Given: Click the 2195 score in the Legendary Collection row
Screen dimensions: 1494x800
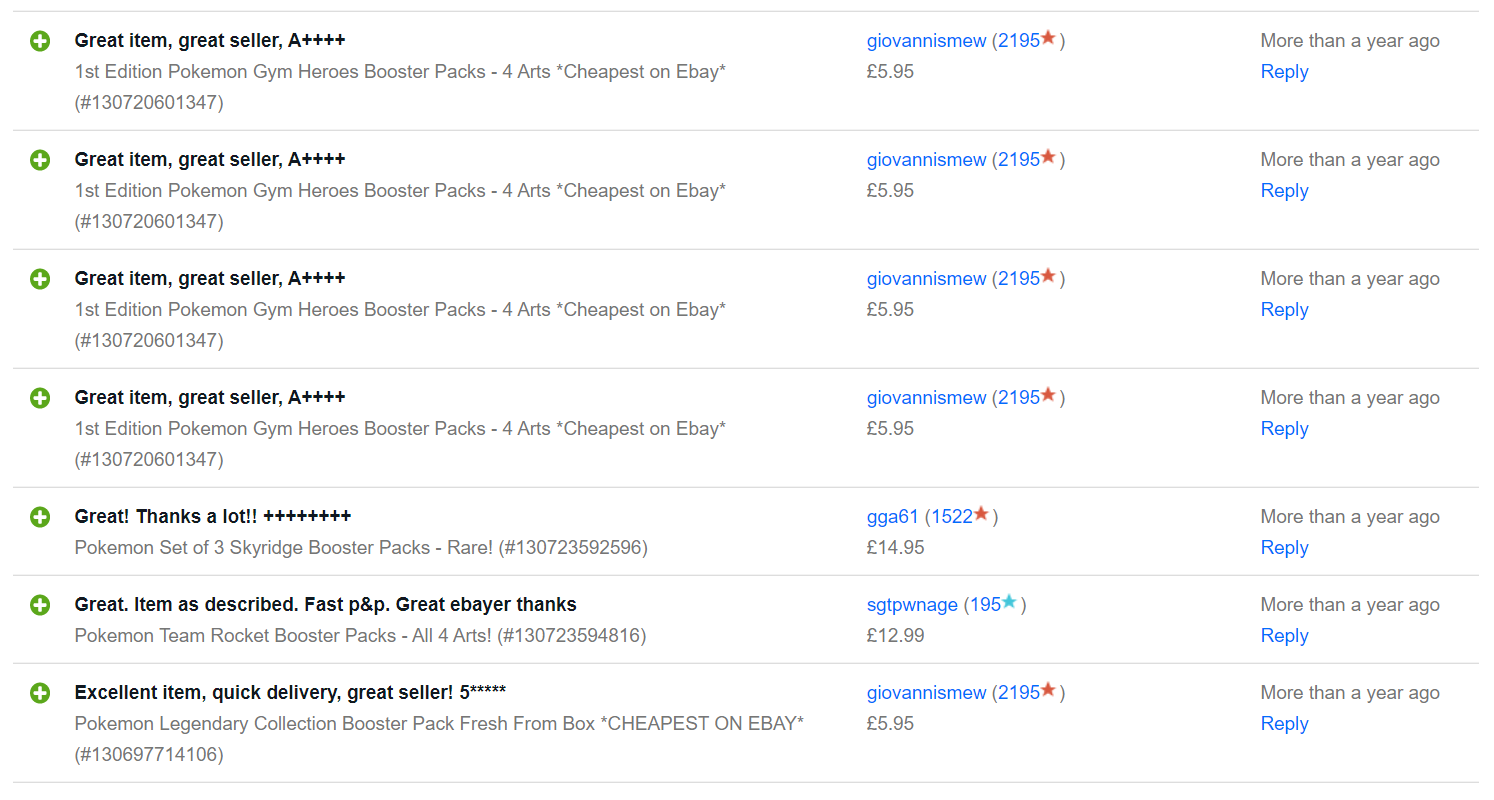Looking at the screenshot, I should pos(1019,693).
